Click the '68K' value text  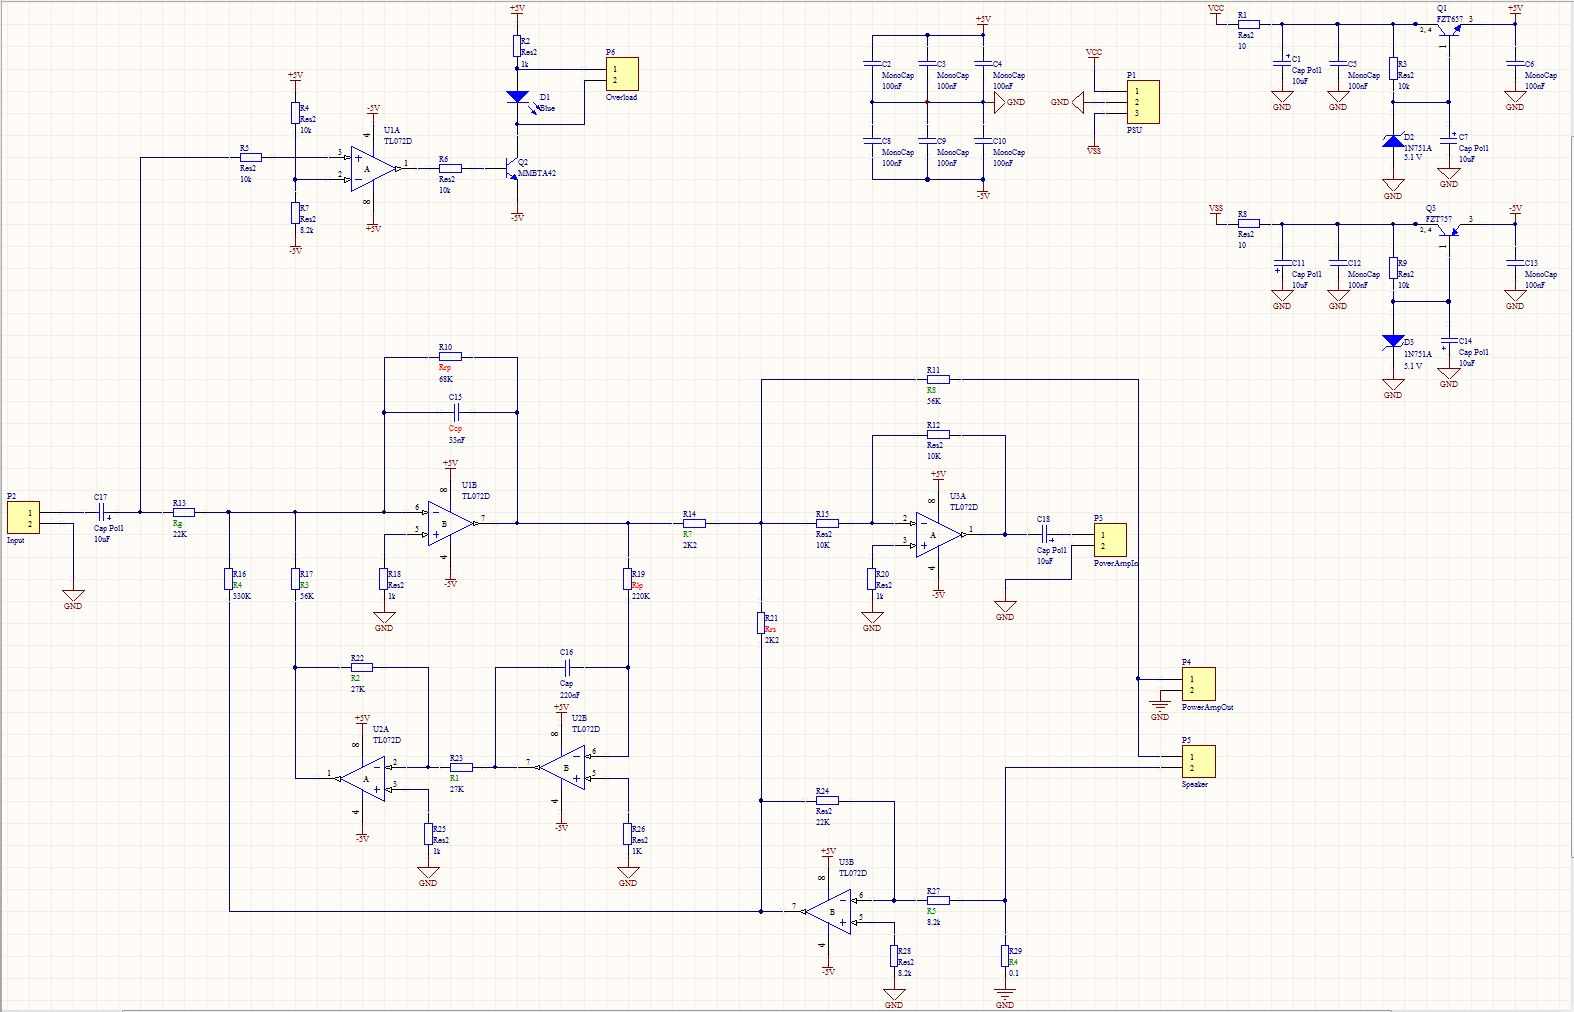pyautogui.click(x=446, y=379)
